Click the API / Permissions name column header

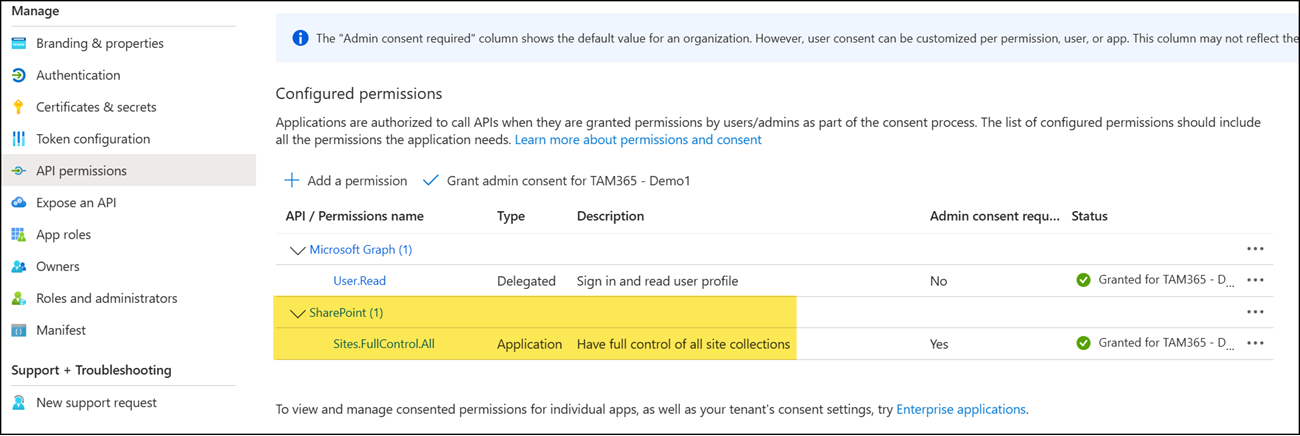(355, 216)
